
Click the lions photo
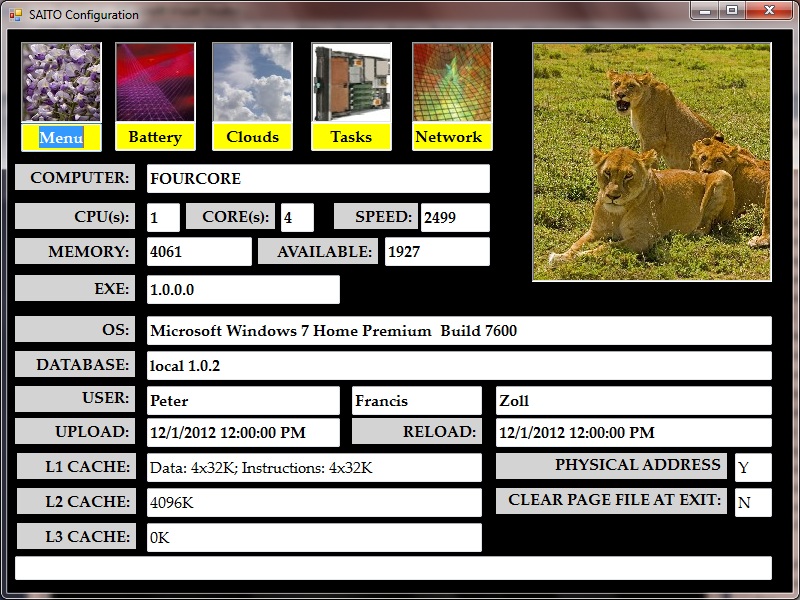pos(651,161)
